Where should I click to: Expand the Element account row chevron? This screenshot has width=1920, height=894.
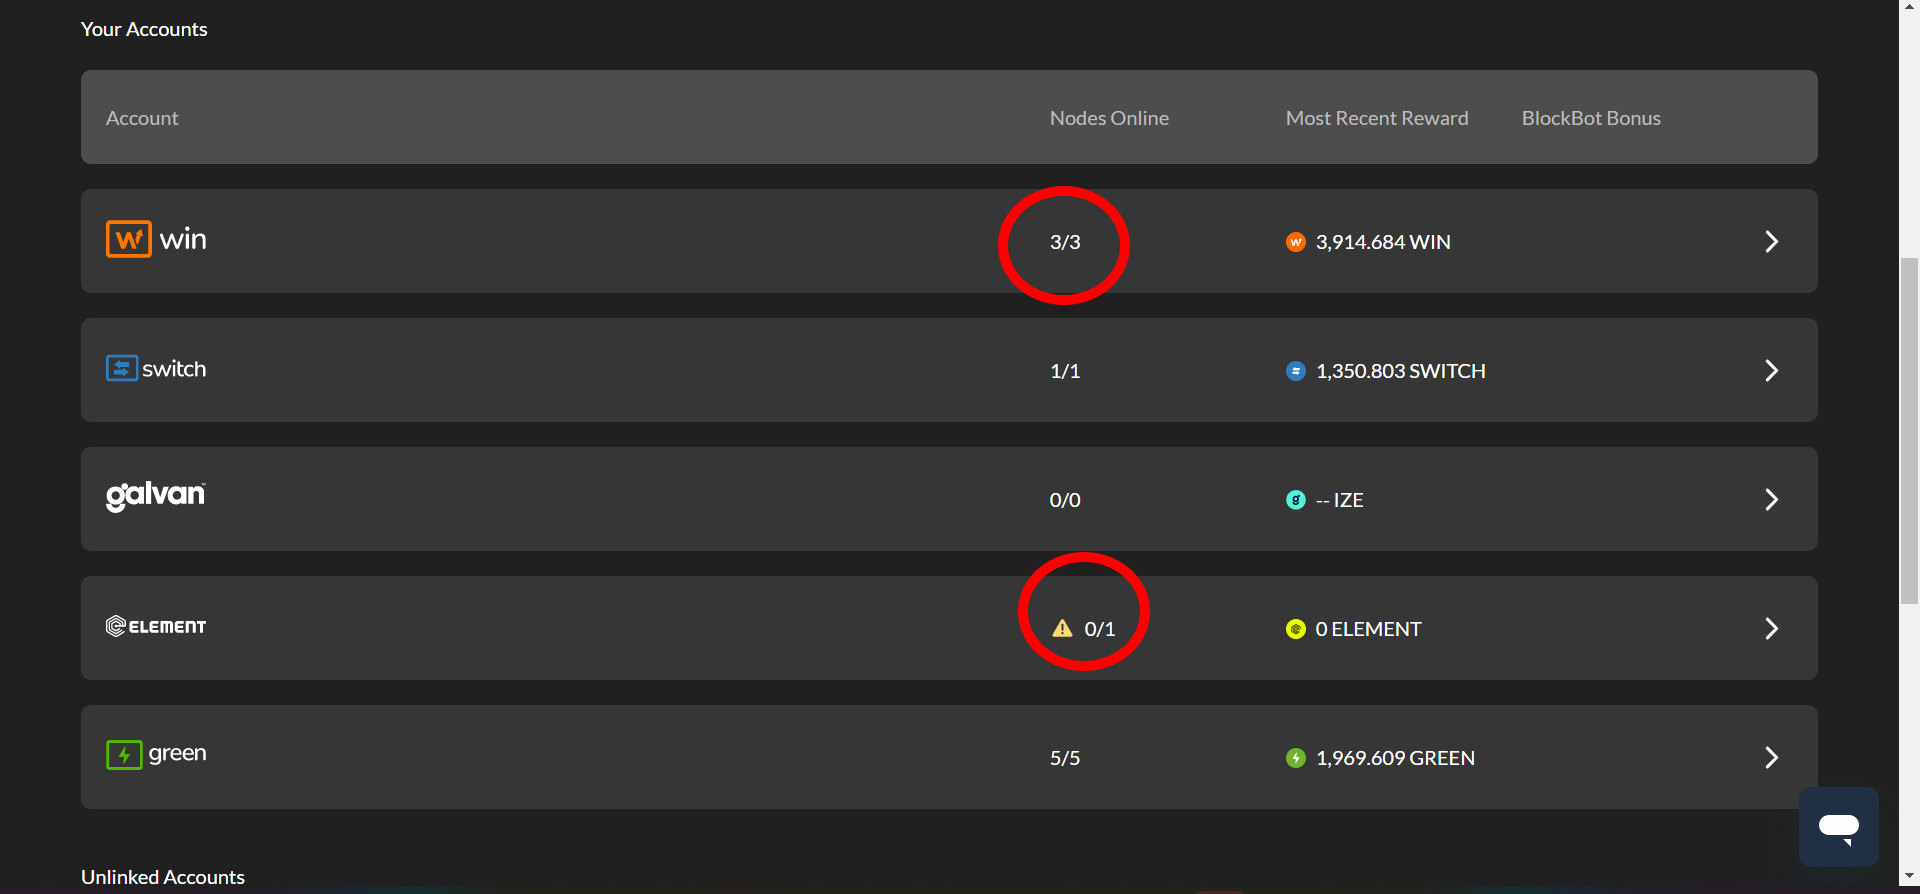click(x=1771, y=629)
